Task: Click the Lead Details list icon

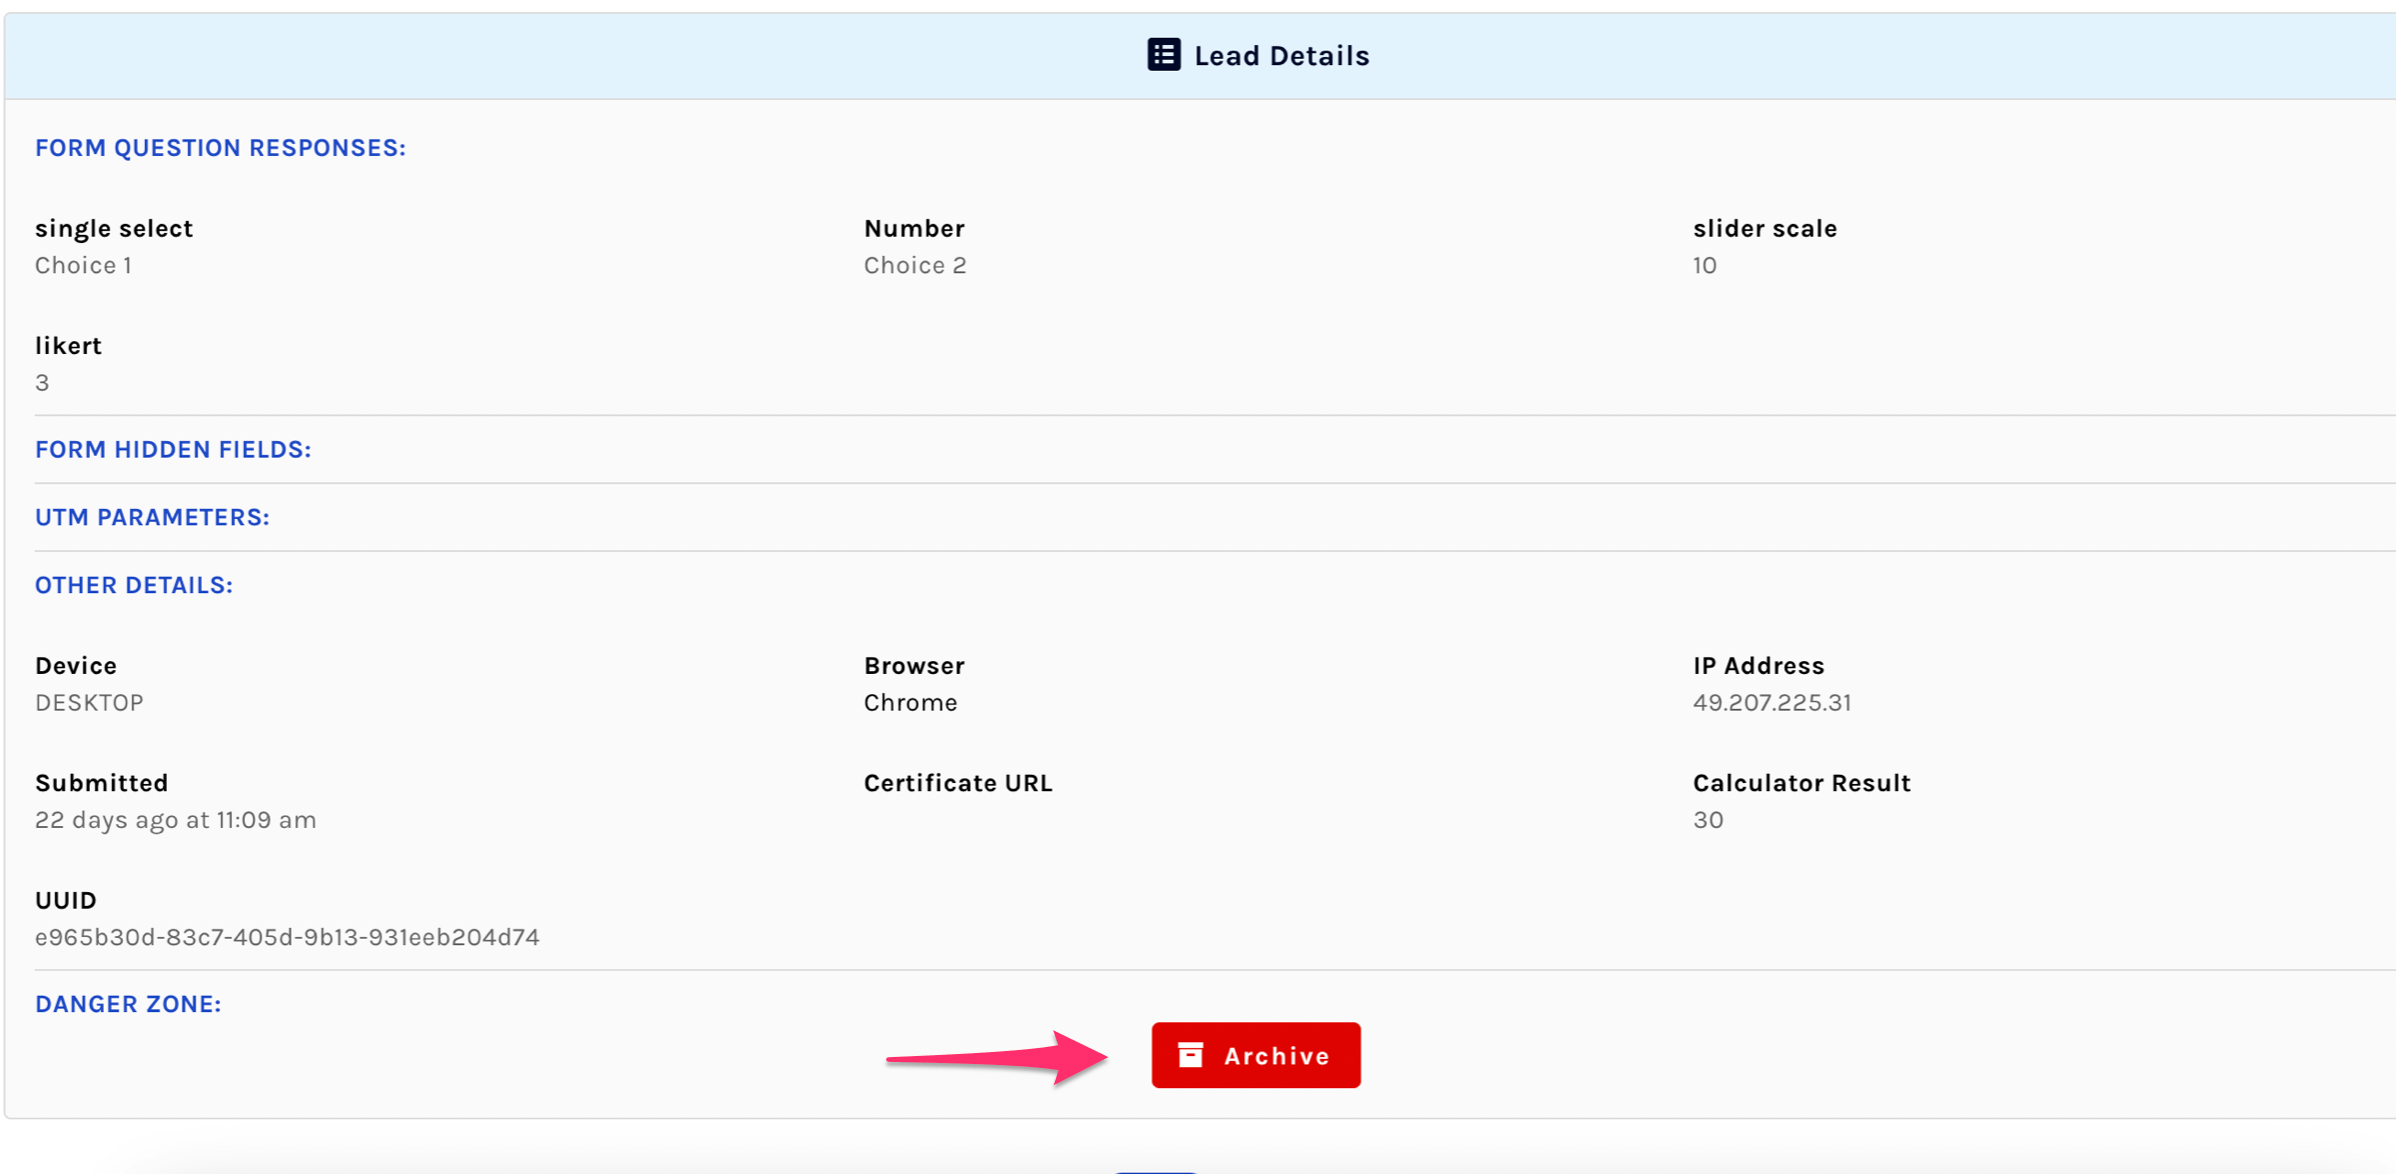Action: pyautogui.click(x=1163, y=55)
